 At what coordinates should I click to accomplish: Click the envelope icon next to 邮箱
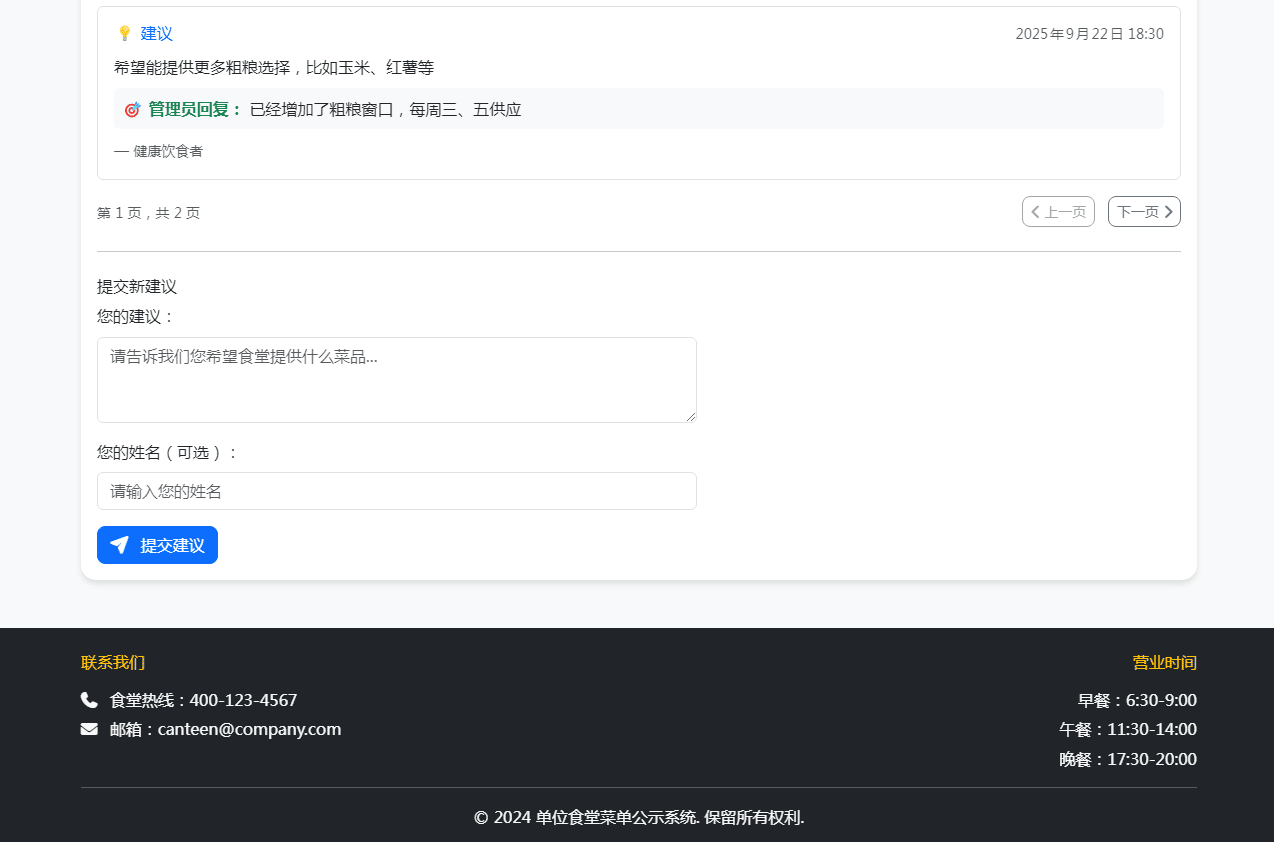click(x=89, y=729)
